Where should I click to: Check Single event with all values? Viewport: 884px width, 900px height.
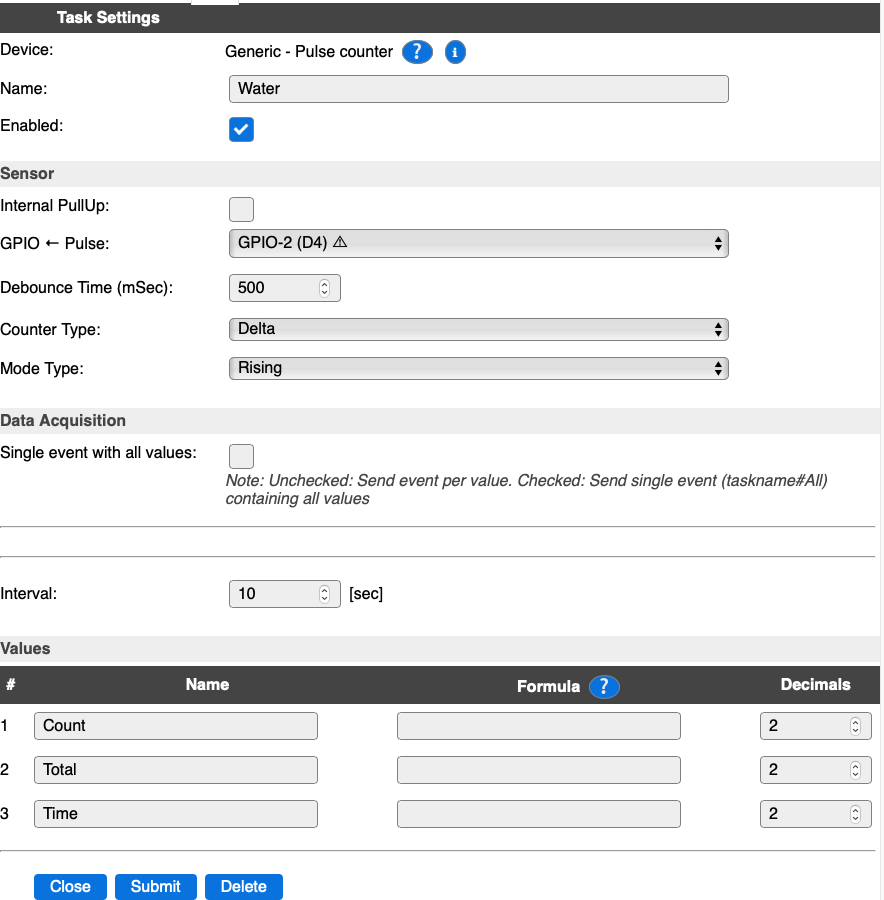pos(241,456)
